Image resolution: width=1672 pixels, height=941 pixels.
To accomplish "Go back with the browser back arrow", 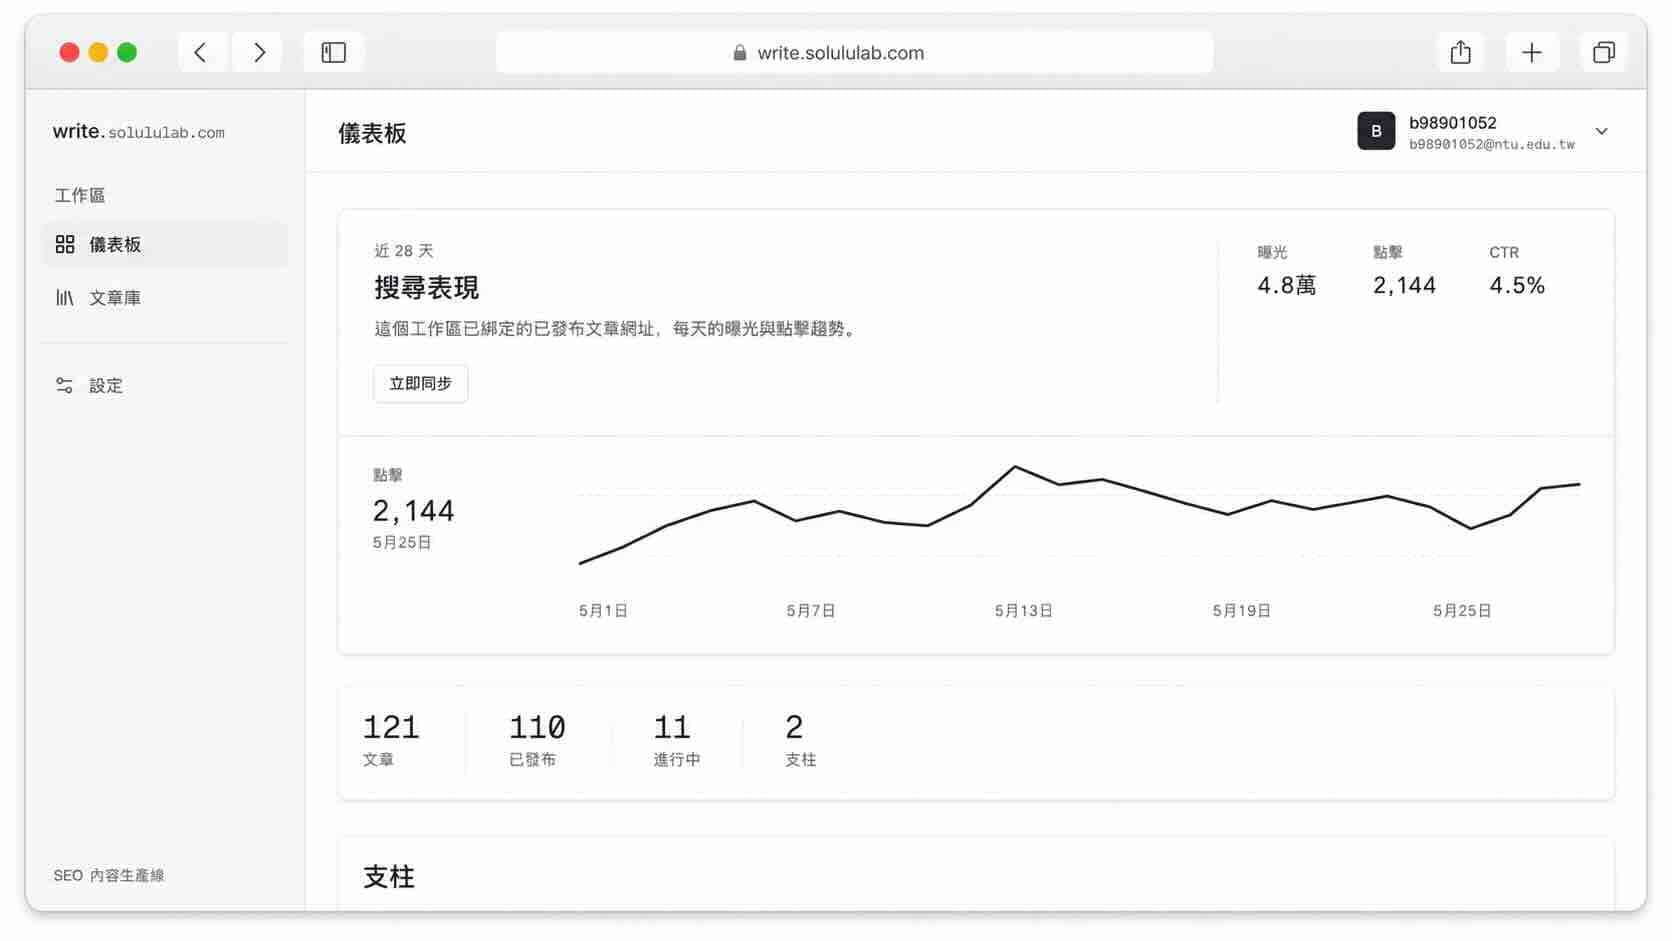I will [201, 52].
